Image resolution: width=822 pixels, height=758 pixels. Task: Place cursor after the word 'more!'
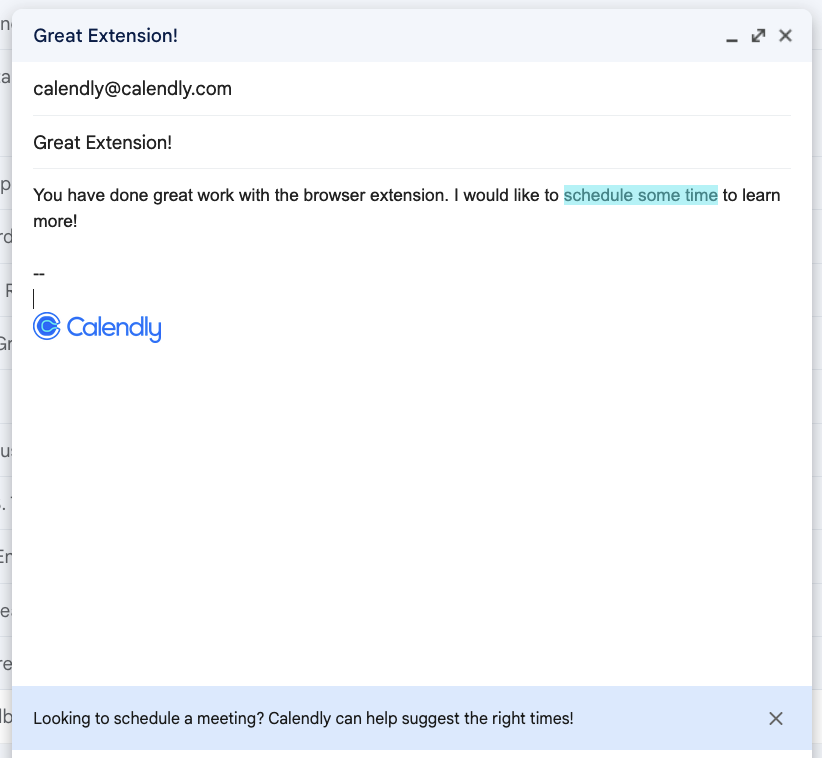tap(78, 221)
